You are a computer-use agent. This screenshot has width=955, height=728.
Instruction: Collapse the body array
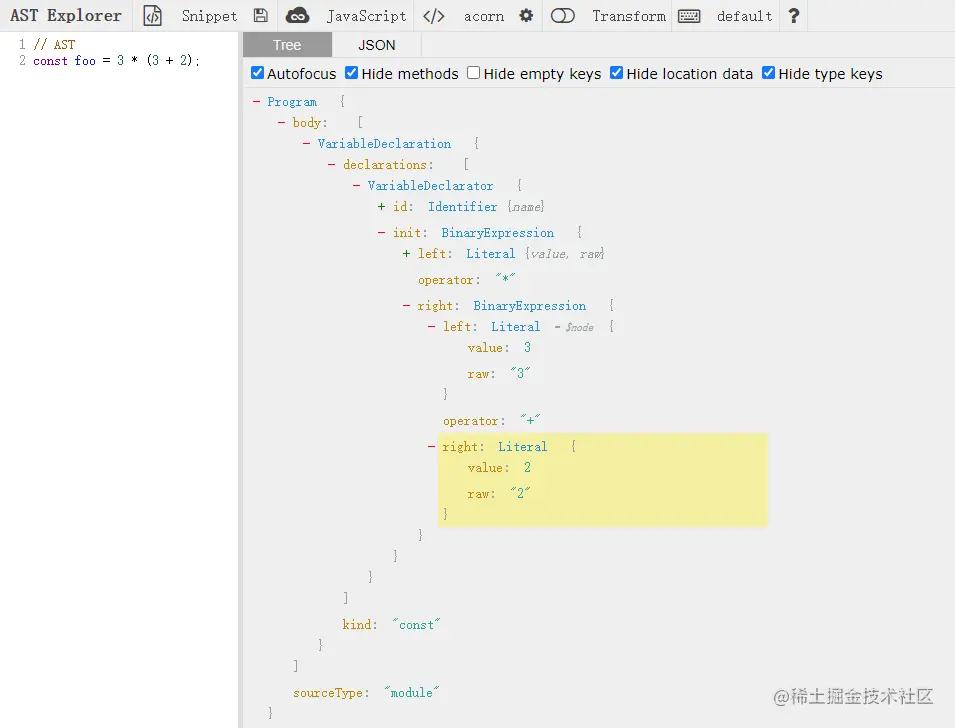tap(281, 122)
